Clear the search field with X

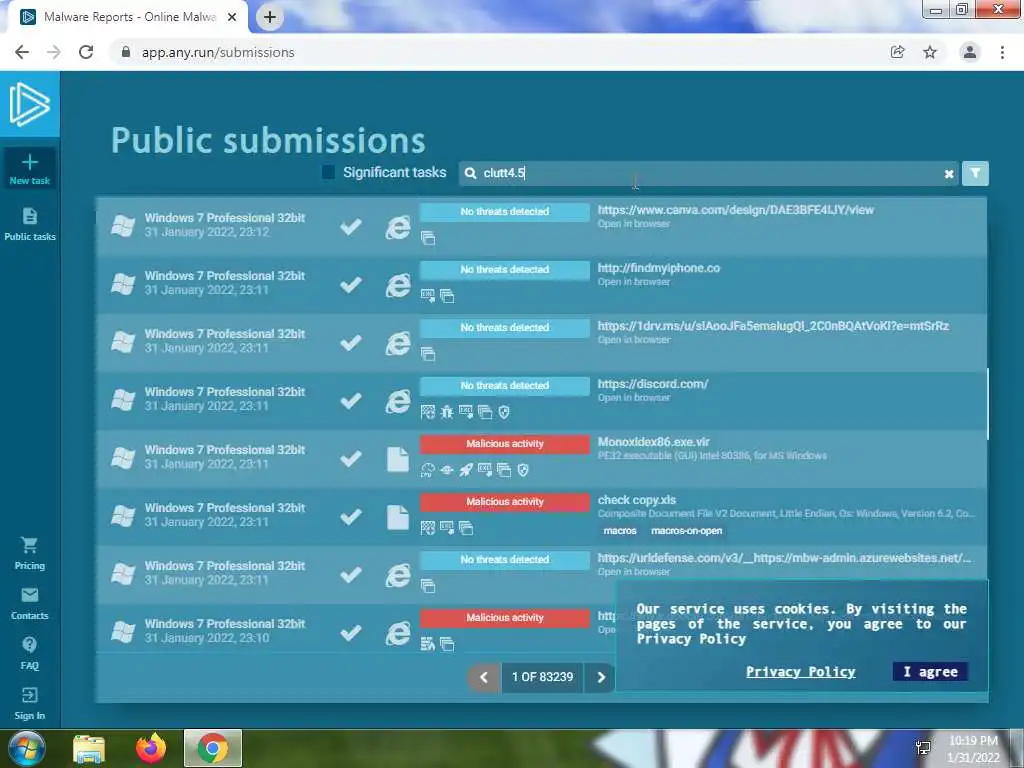pyautogui.click(x=948, y=174)
